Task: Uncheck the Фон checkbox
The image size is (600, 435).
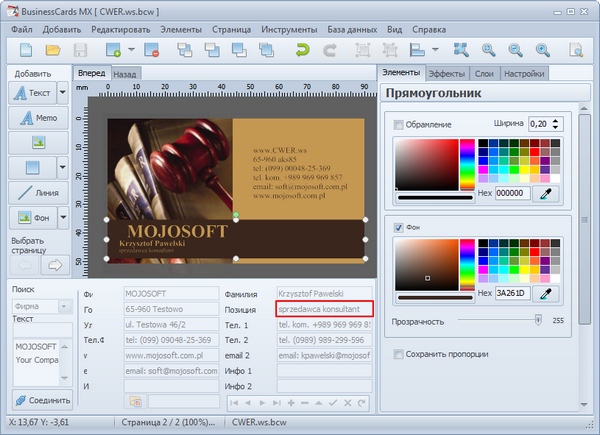Action: [x=399, y=227]
